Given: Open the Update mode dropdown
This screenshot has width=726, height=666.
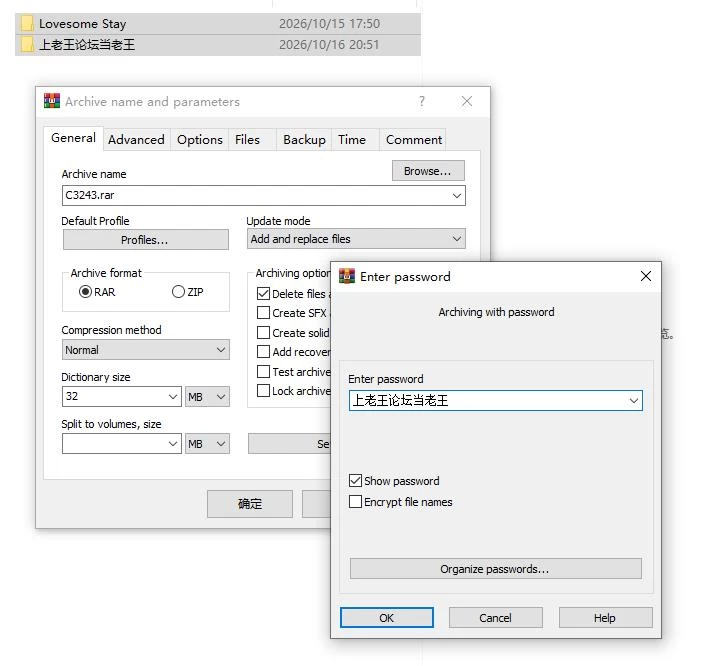Looking at the screenshot, I should (457, 239).
